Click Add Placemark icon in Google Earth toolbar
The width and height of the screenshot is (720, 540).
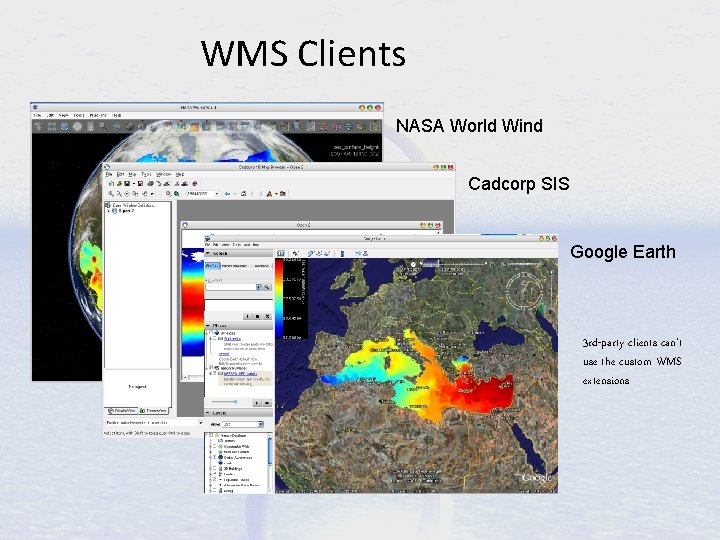click(296, 253)
